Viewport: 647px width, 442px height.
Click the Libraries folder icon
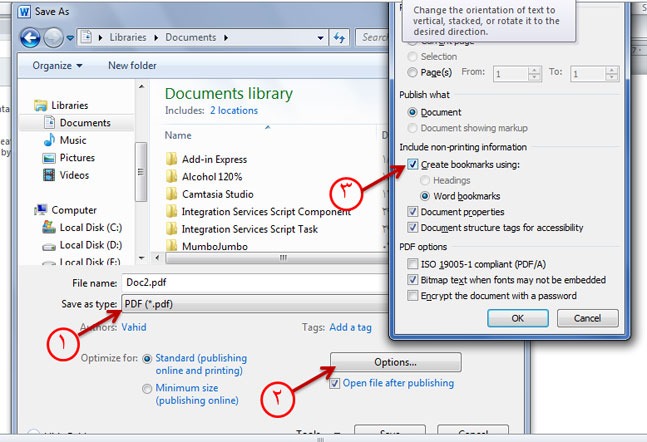tap(40, 106)
